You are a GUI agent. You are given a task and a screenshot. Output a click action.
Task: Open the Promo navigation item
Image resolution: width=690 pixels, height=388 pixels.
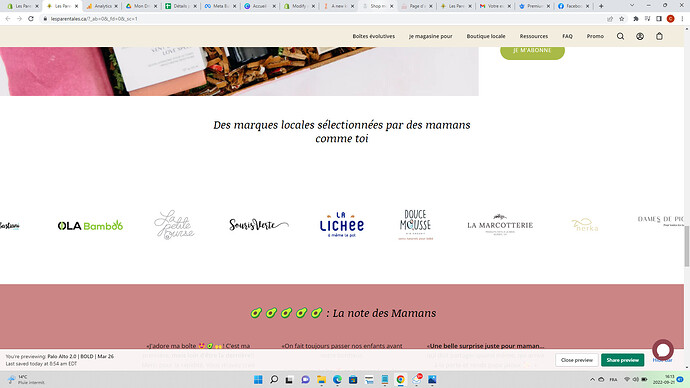(595, 37)
